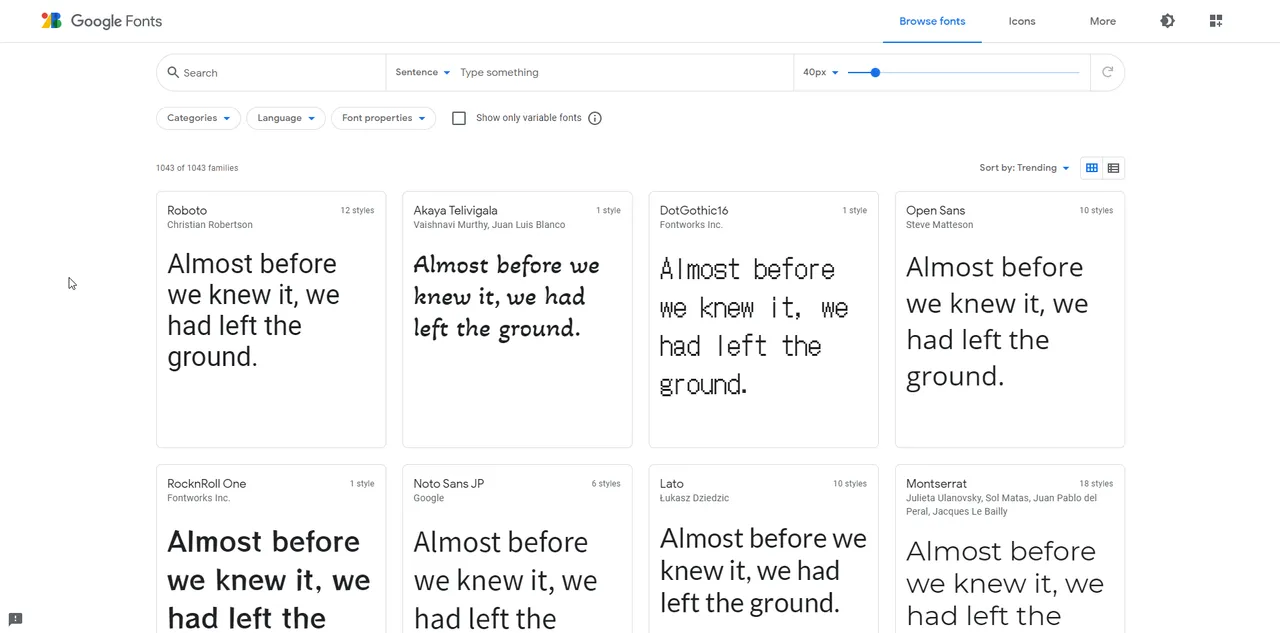Click the author text Vaishnavi Murthy, Juan Luis Blanco
This screenshot has width=1280, height=633.
click(489, 225)
